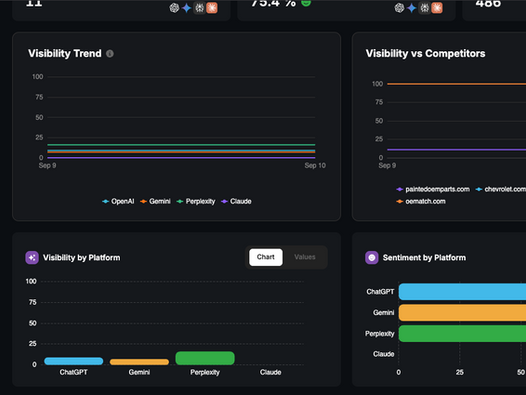Click the Claude label under visibility bar chart
This screenshot has width=526, height=395.
(270, 372)
